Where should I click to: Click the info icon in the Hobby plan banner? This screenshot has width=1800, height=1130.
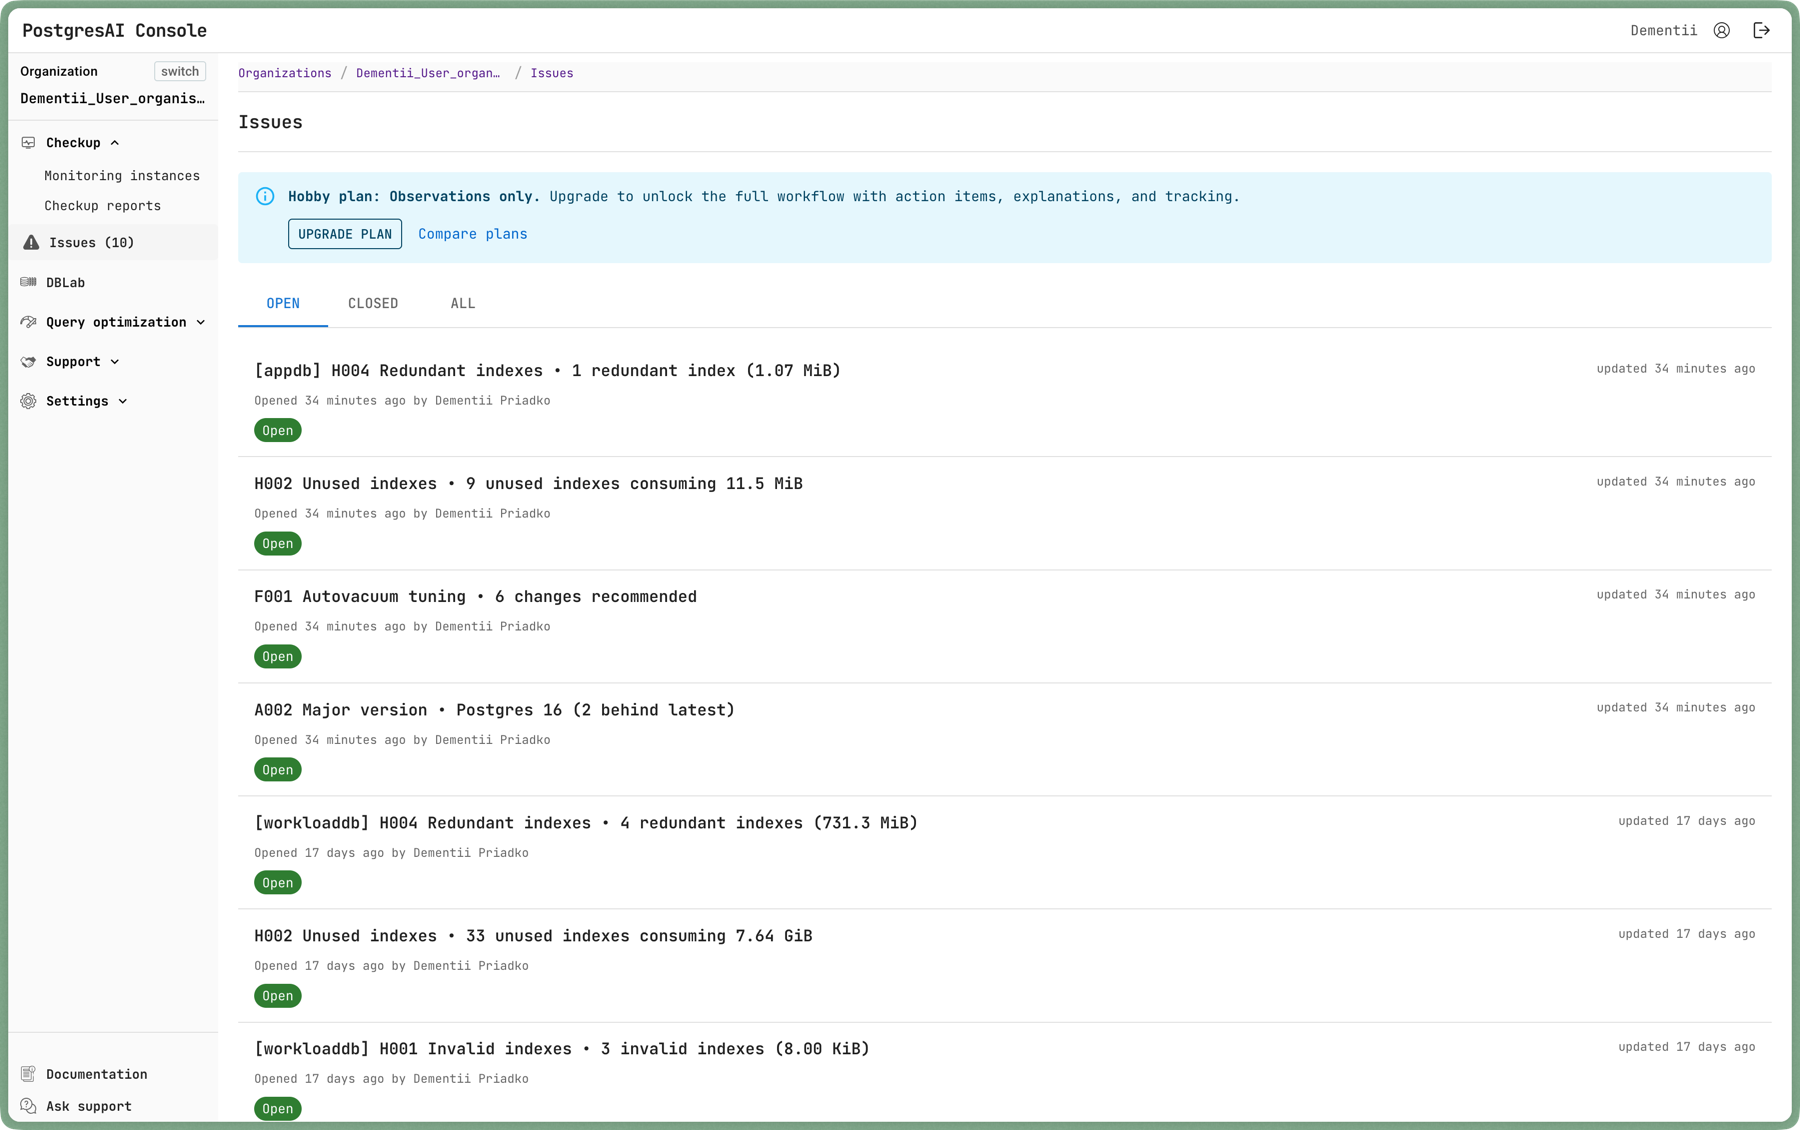pos(265,196)
